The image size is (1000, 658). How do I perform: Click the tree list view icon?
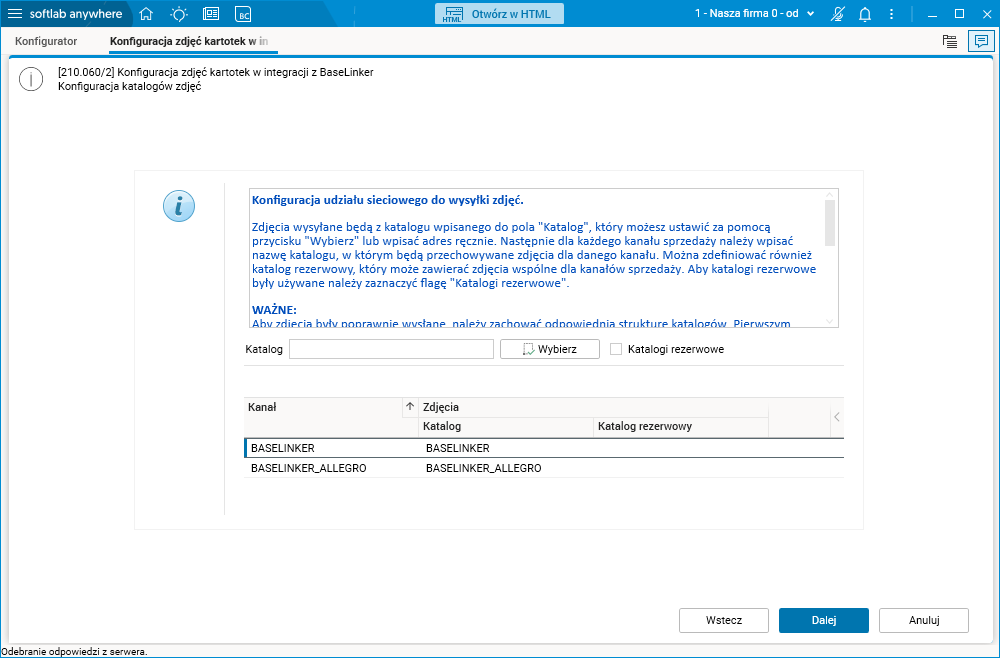pos(950,41)
